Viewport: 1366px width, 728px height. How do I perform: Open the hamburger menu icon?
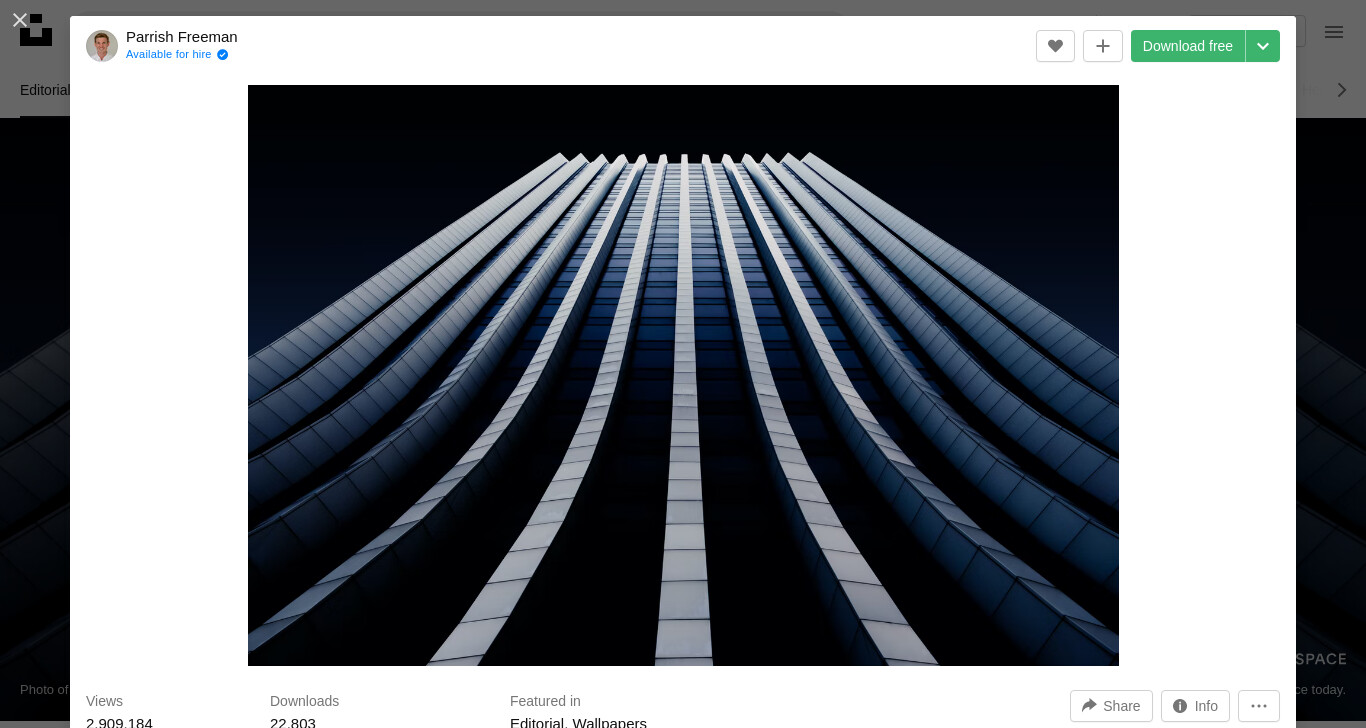click(1334, 32)
